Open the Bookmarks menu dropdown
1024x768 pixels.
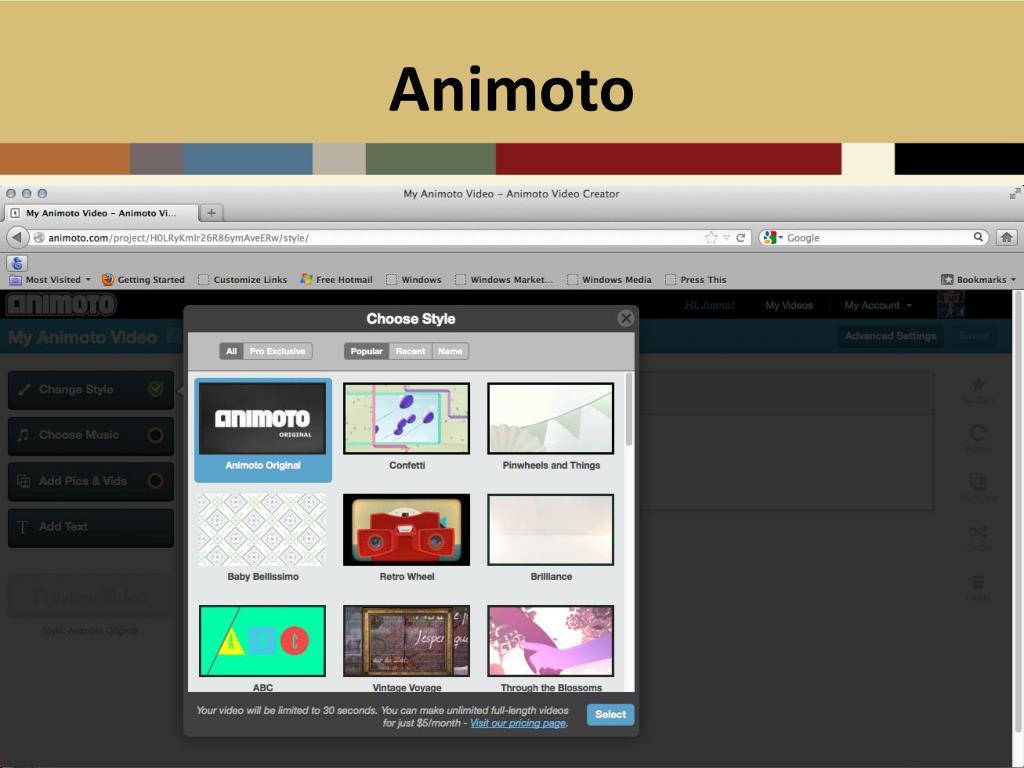[x=978, y=280]
